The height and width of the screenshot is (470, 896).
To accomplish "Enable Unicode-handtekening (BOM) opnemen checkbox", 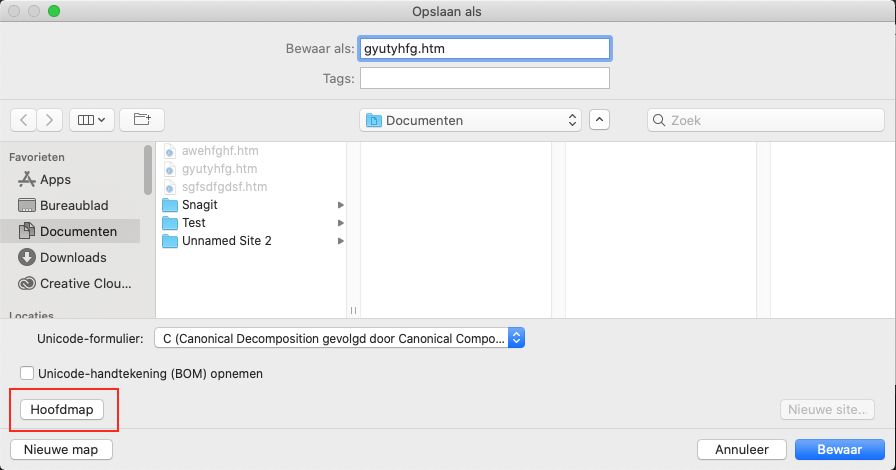I will [x=27, y=374].
